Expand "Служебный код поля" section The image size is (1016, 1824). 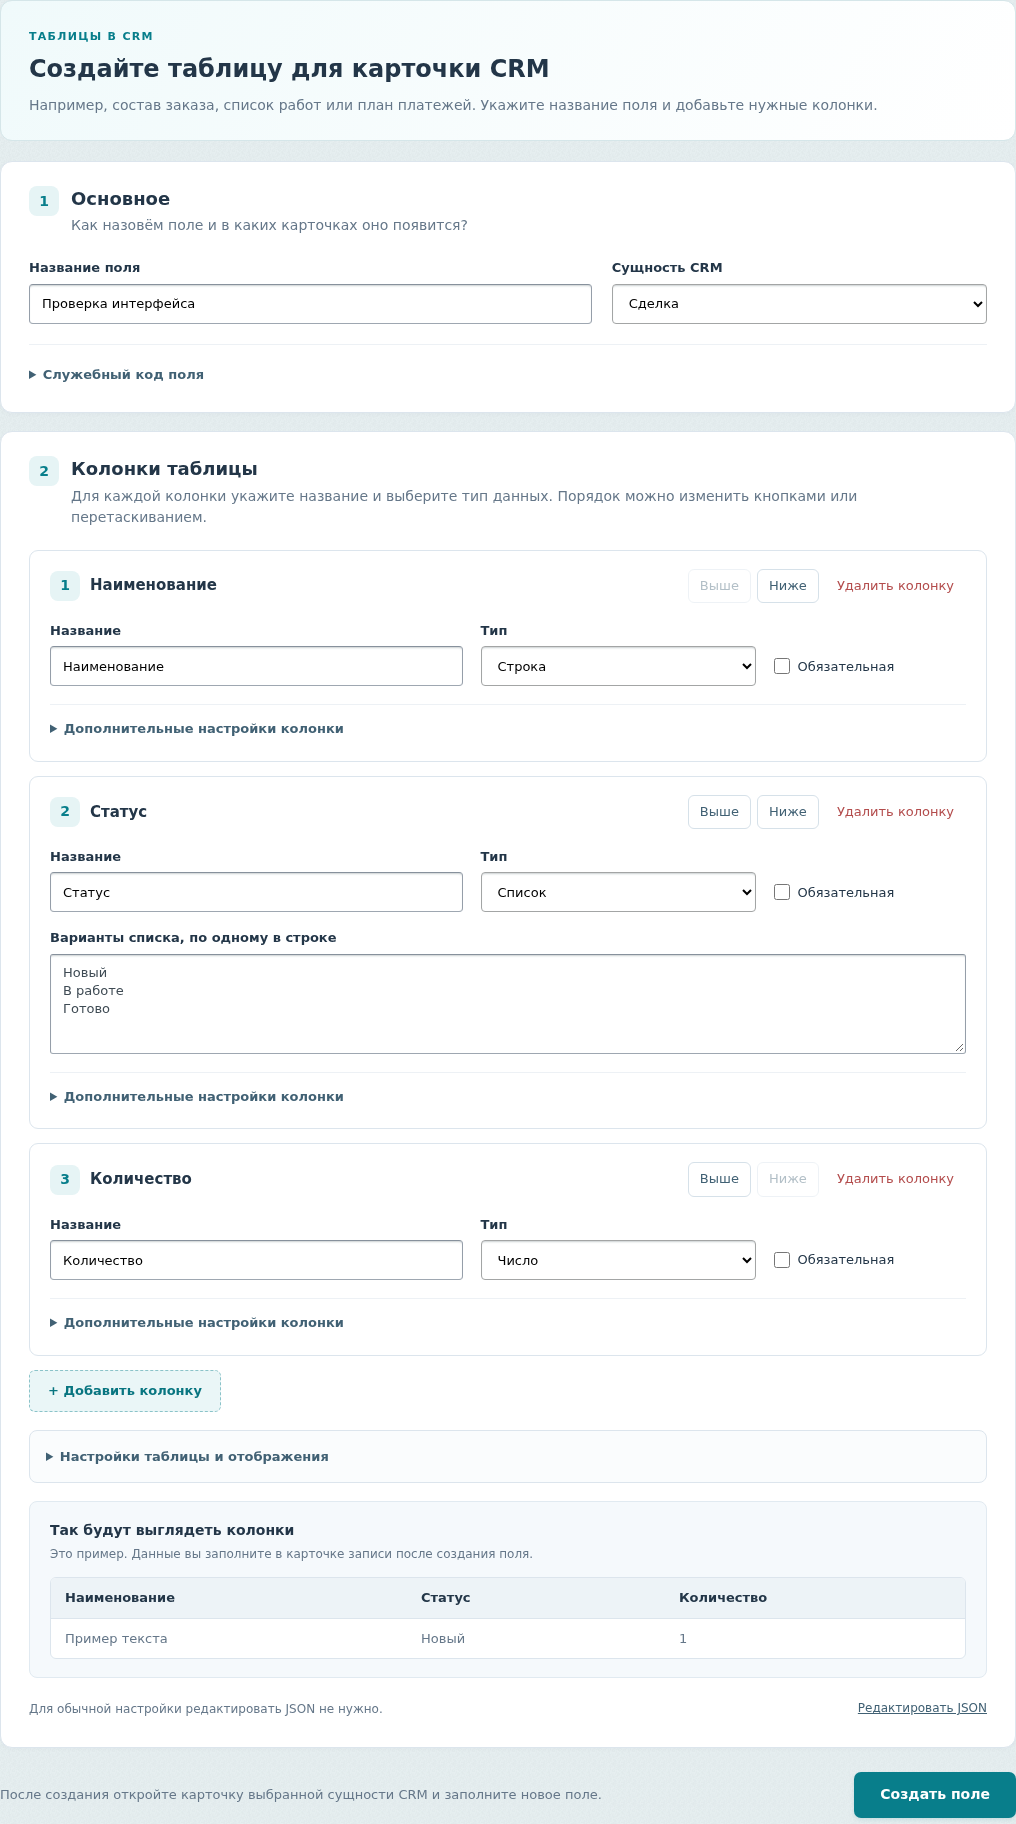(x=117, y=375)
